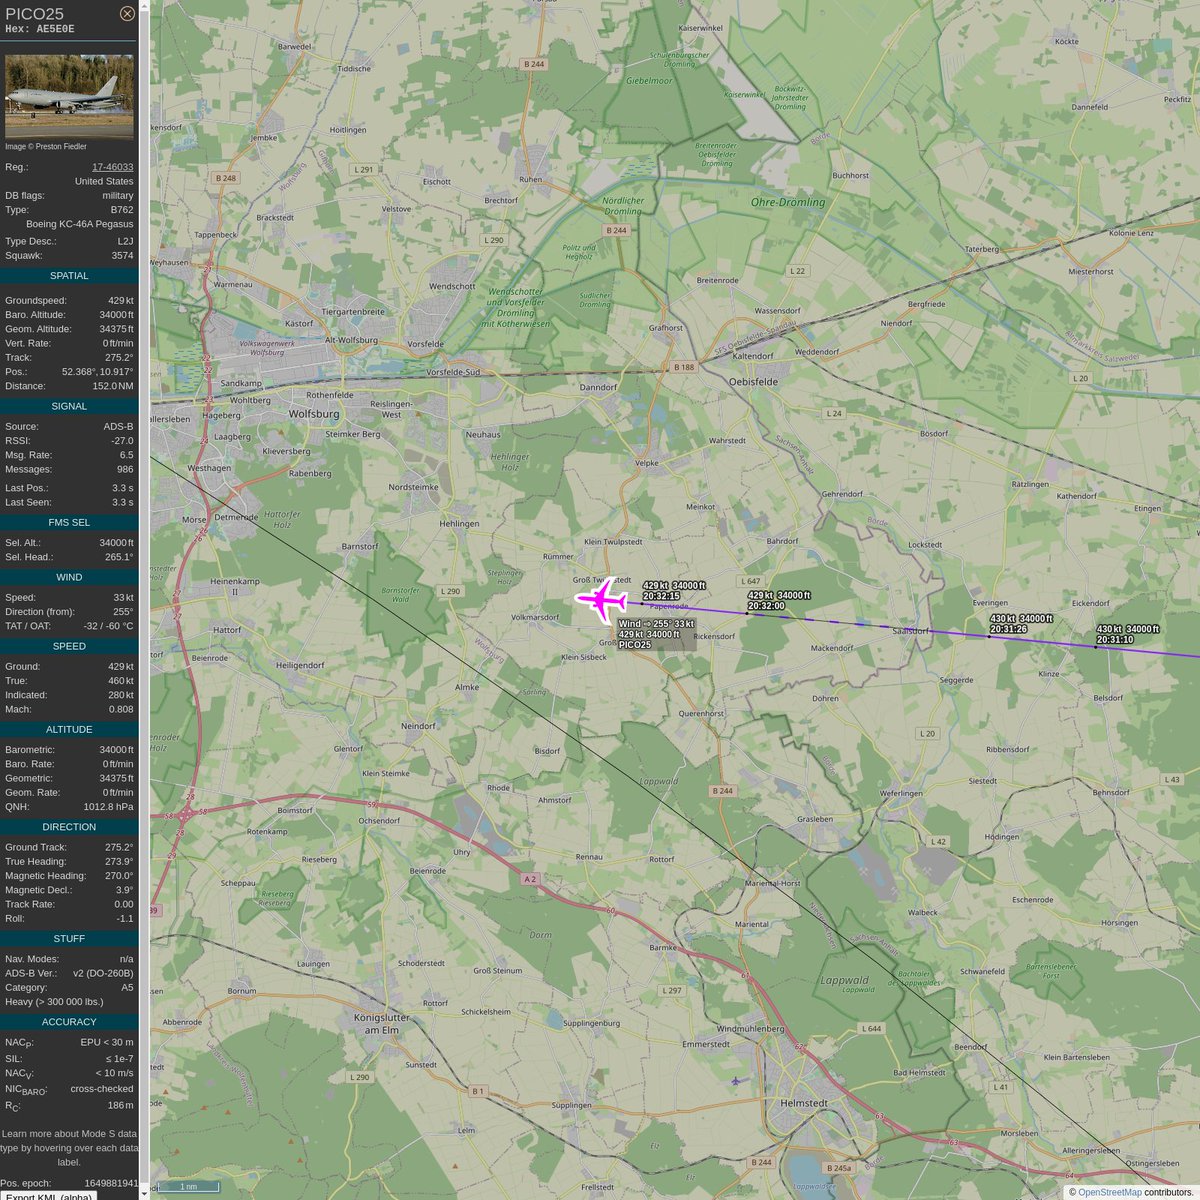Close the PICO25 aircraft info panel
1200x1200 pixels.
tap(126, 14)
